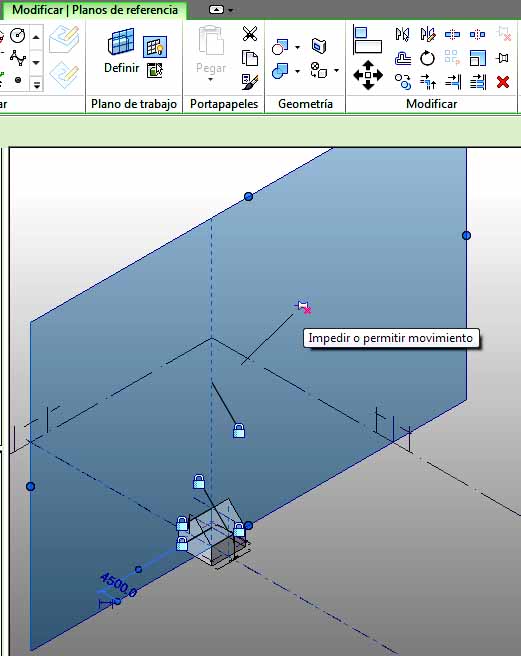The width and height of the screenshot is (521, 656).
Task: Select the Rotate tool
Action: pos(427,58)
